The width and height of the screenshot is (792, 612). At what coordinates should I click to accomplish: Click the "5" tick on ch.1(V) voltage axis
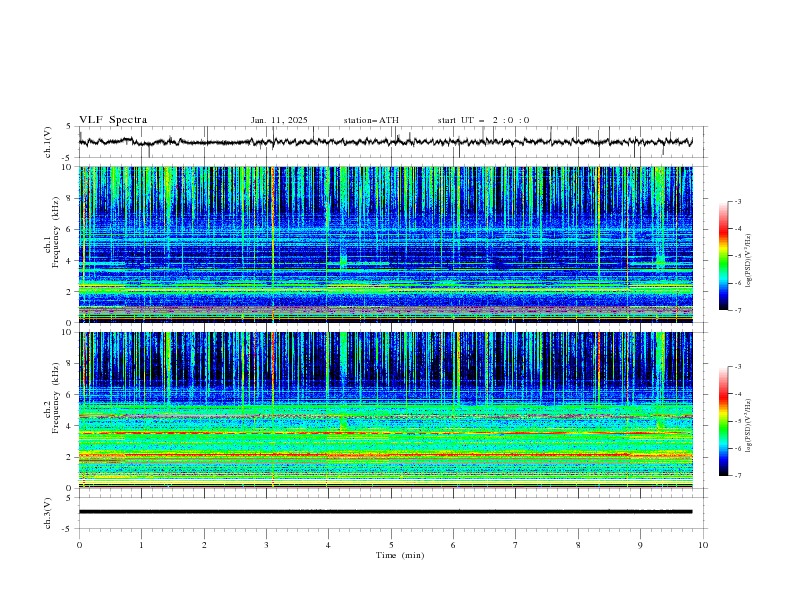(x=69, y=126)
